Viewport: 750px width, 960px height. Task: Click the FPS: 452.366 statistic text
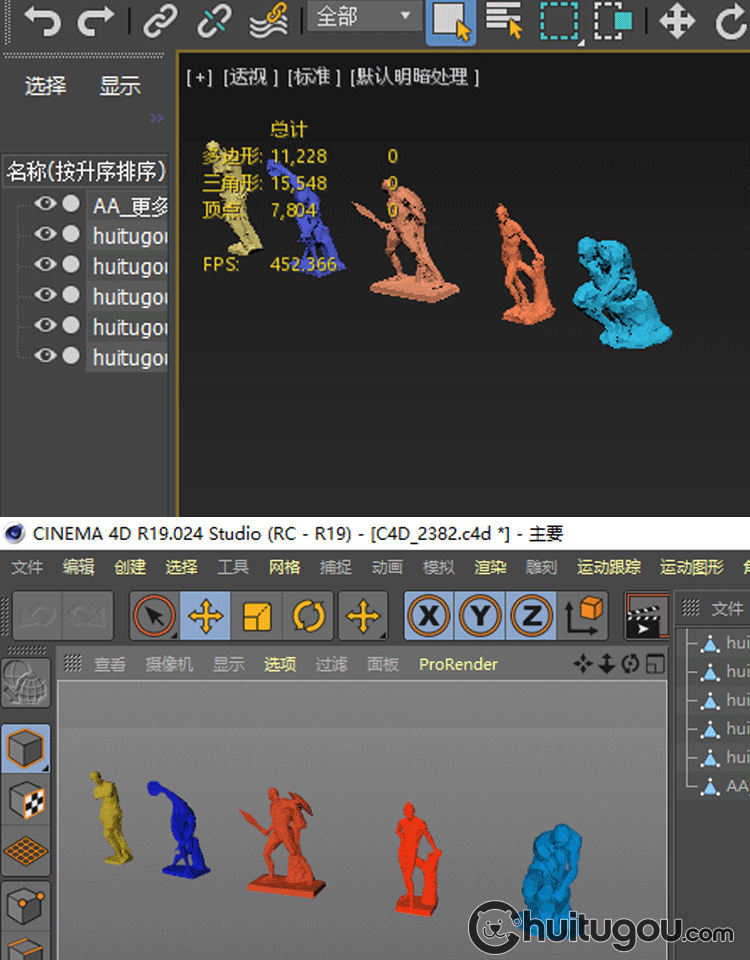coord(269,264)
